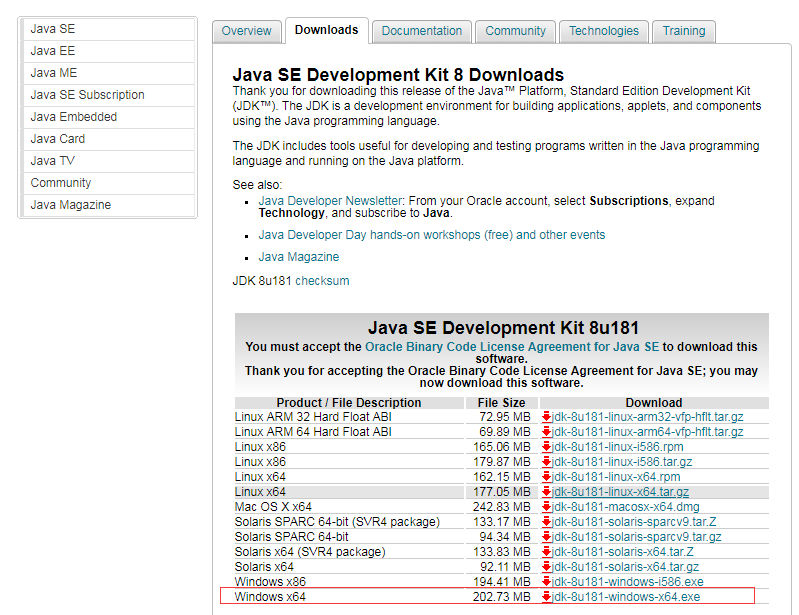Open Oracle Binary Code License Agreement link
The height and width of the screenshot is (615, 799).
(x=512, y=347)
